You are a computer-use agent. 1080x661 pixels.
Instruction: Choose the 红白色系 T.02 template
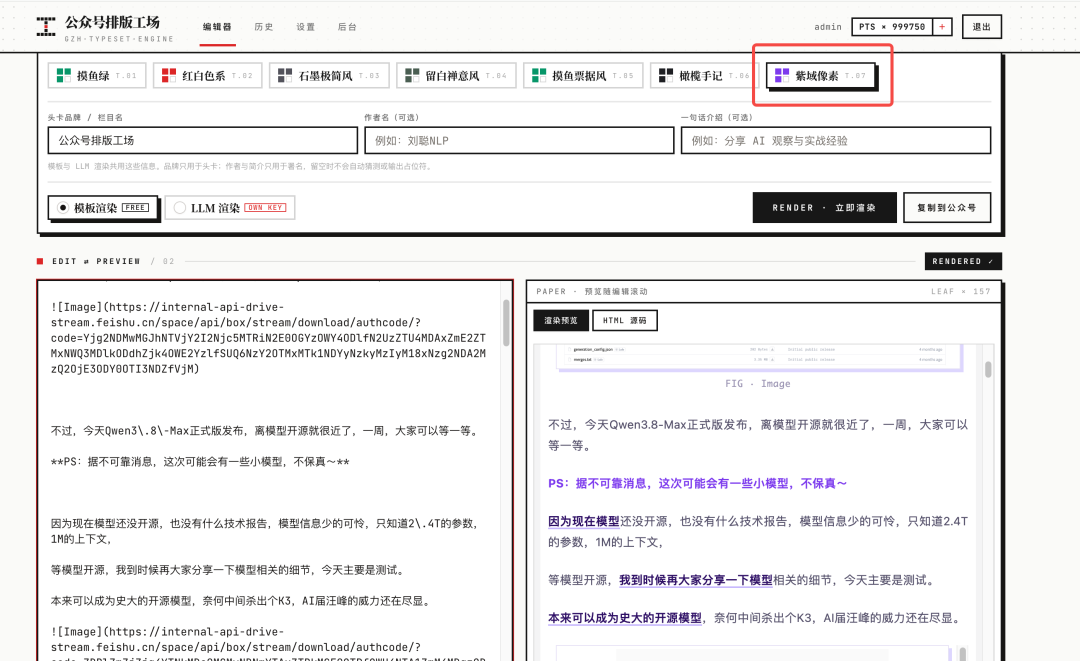coord(207,76)
